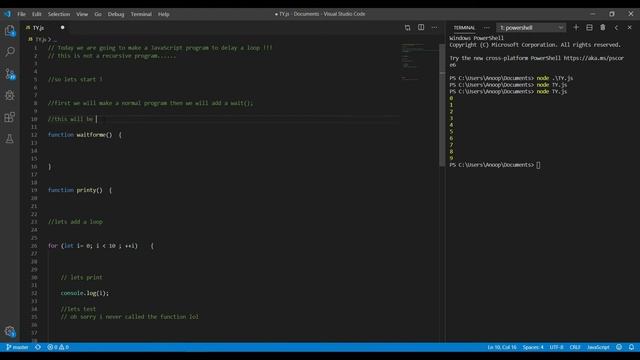Click the terminal panel left chevron
Viewport: 640px width, 360px height.
click(x=616, y=27)
